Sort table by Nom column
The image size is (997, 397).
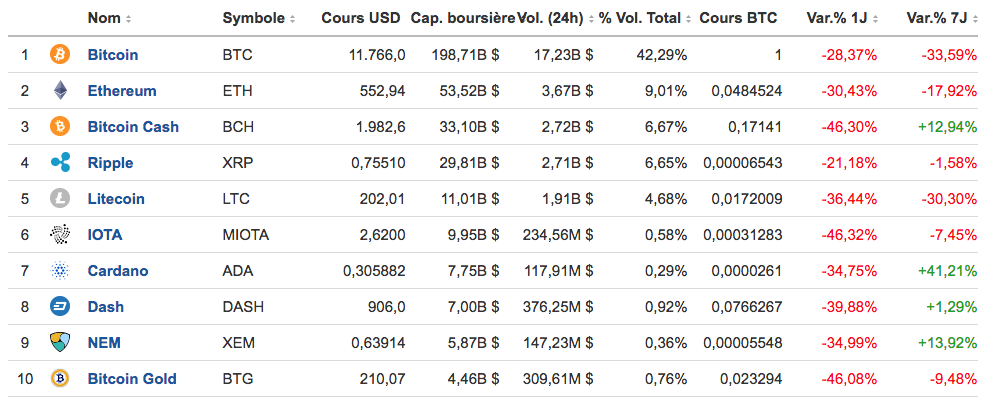(109, 18)
